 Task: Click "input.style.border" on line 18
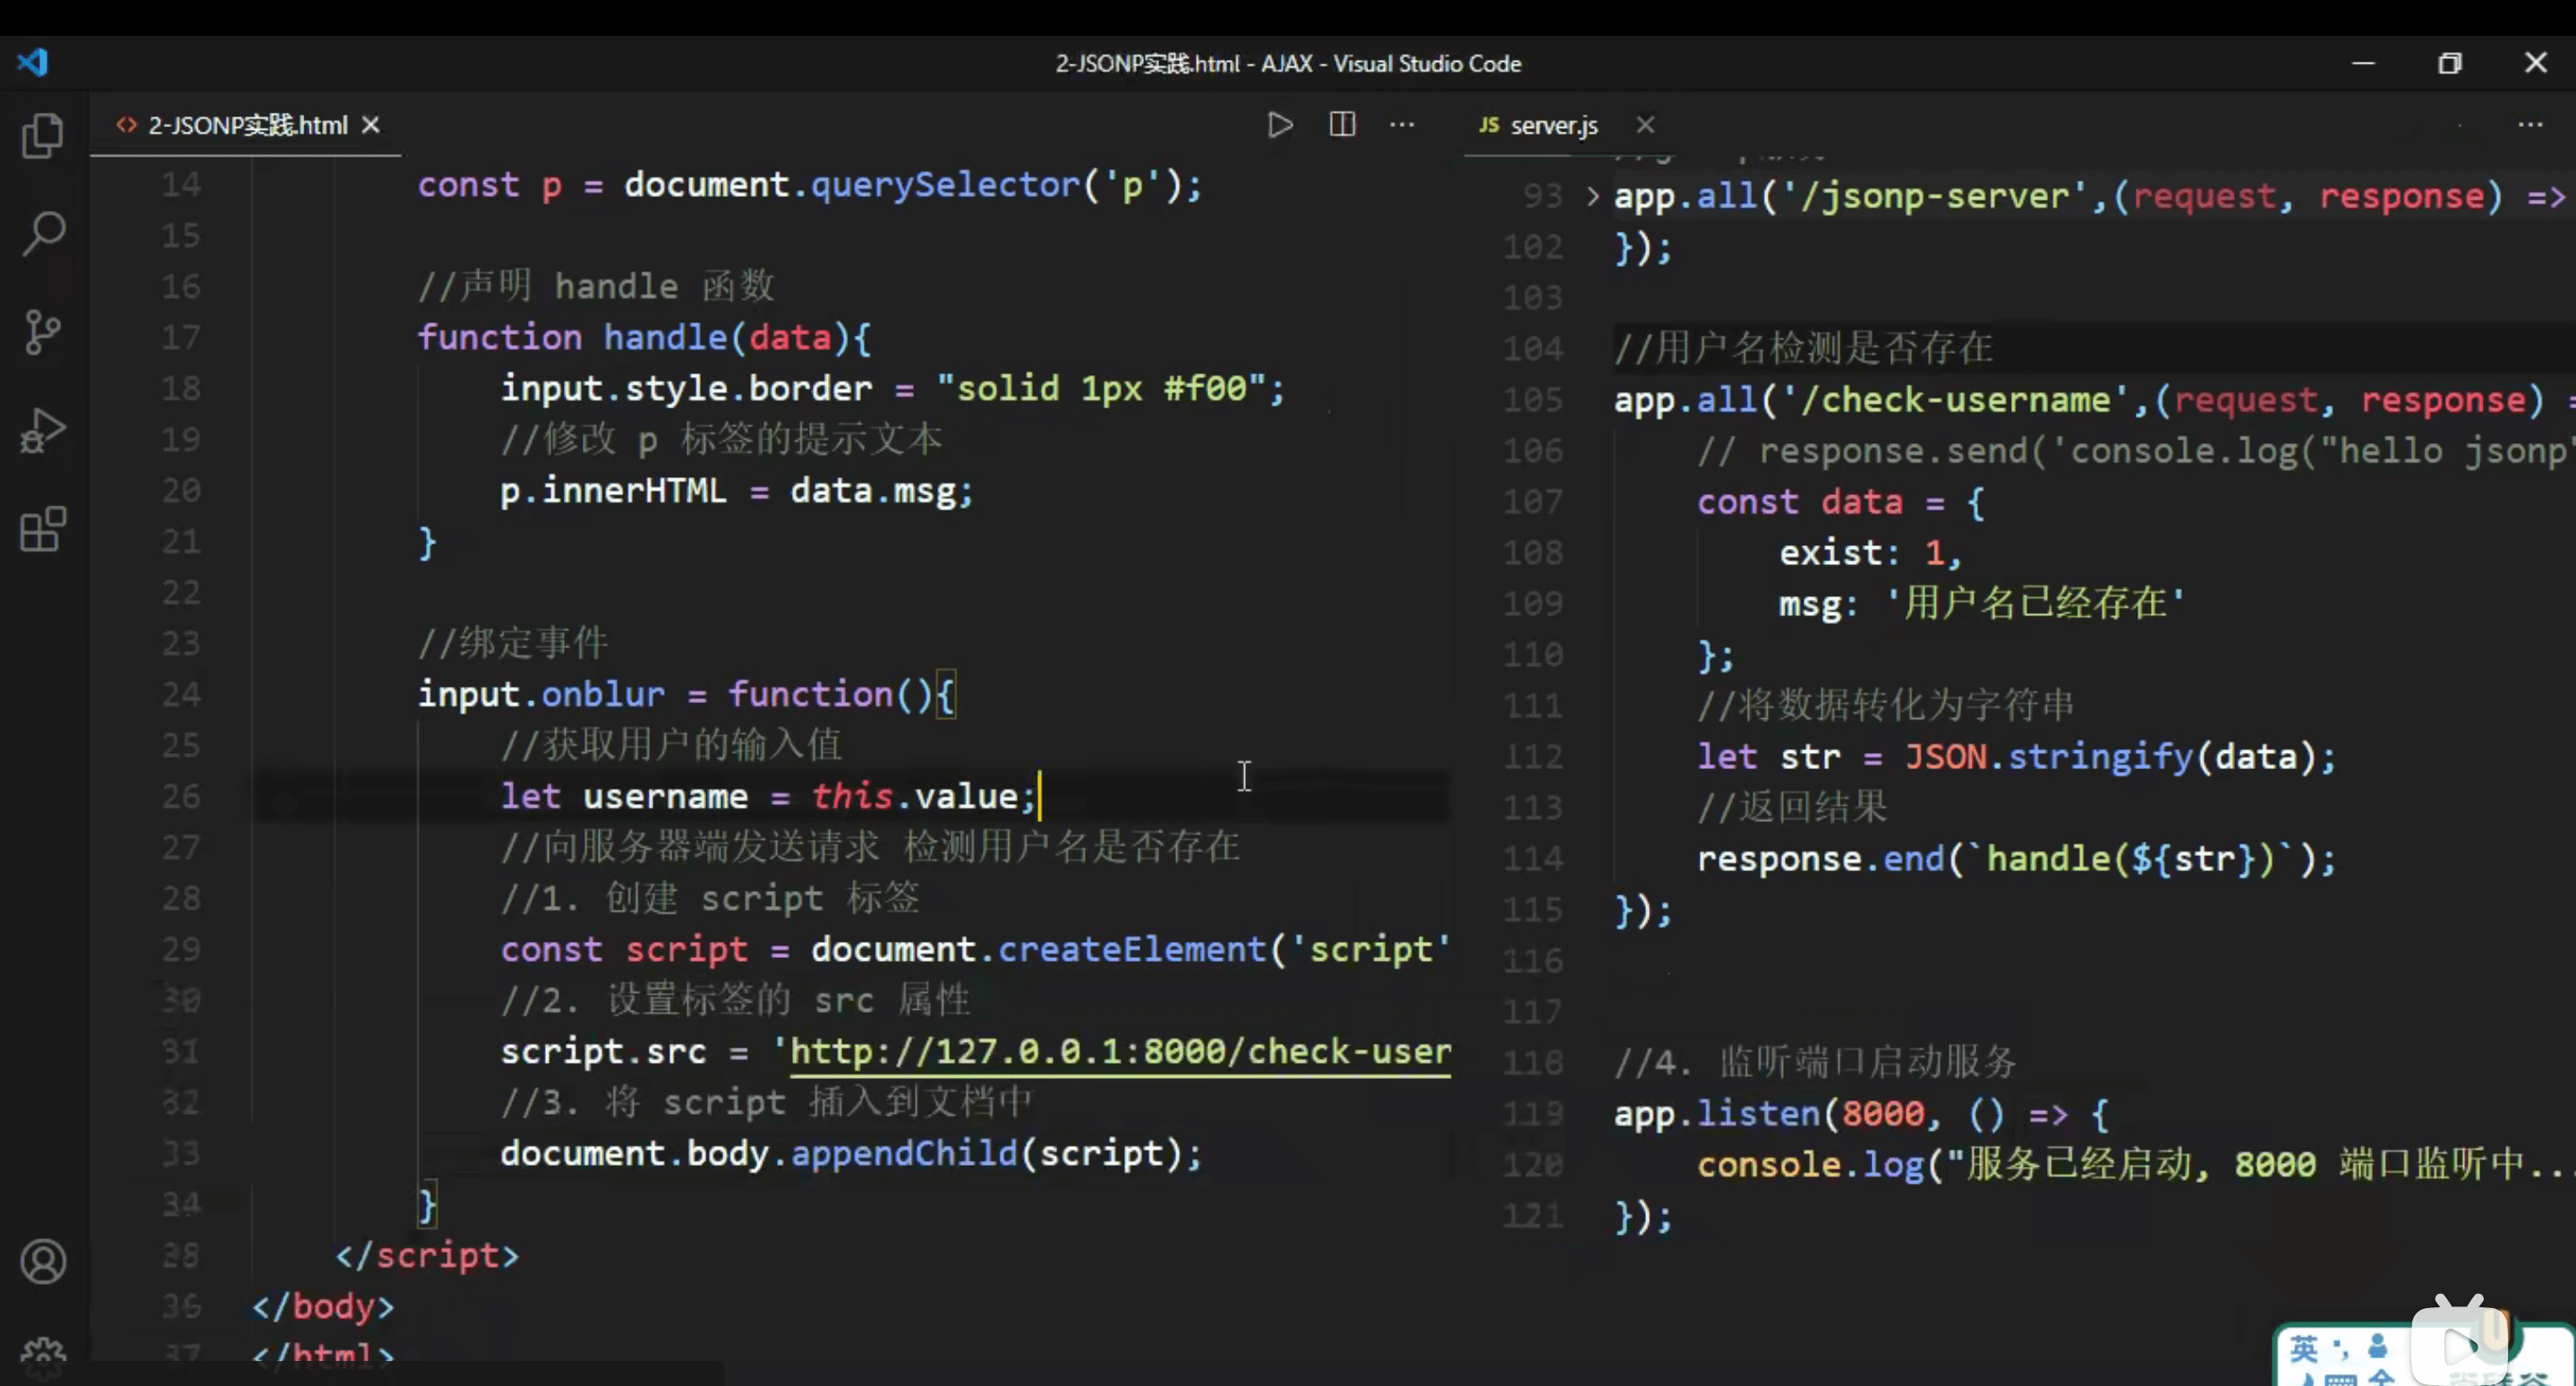[686, 389]
